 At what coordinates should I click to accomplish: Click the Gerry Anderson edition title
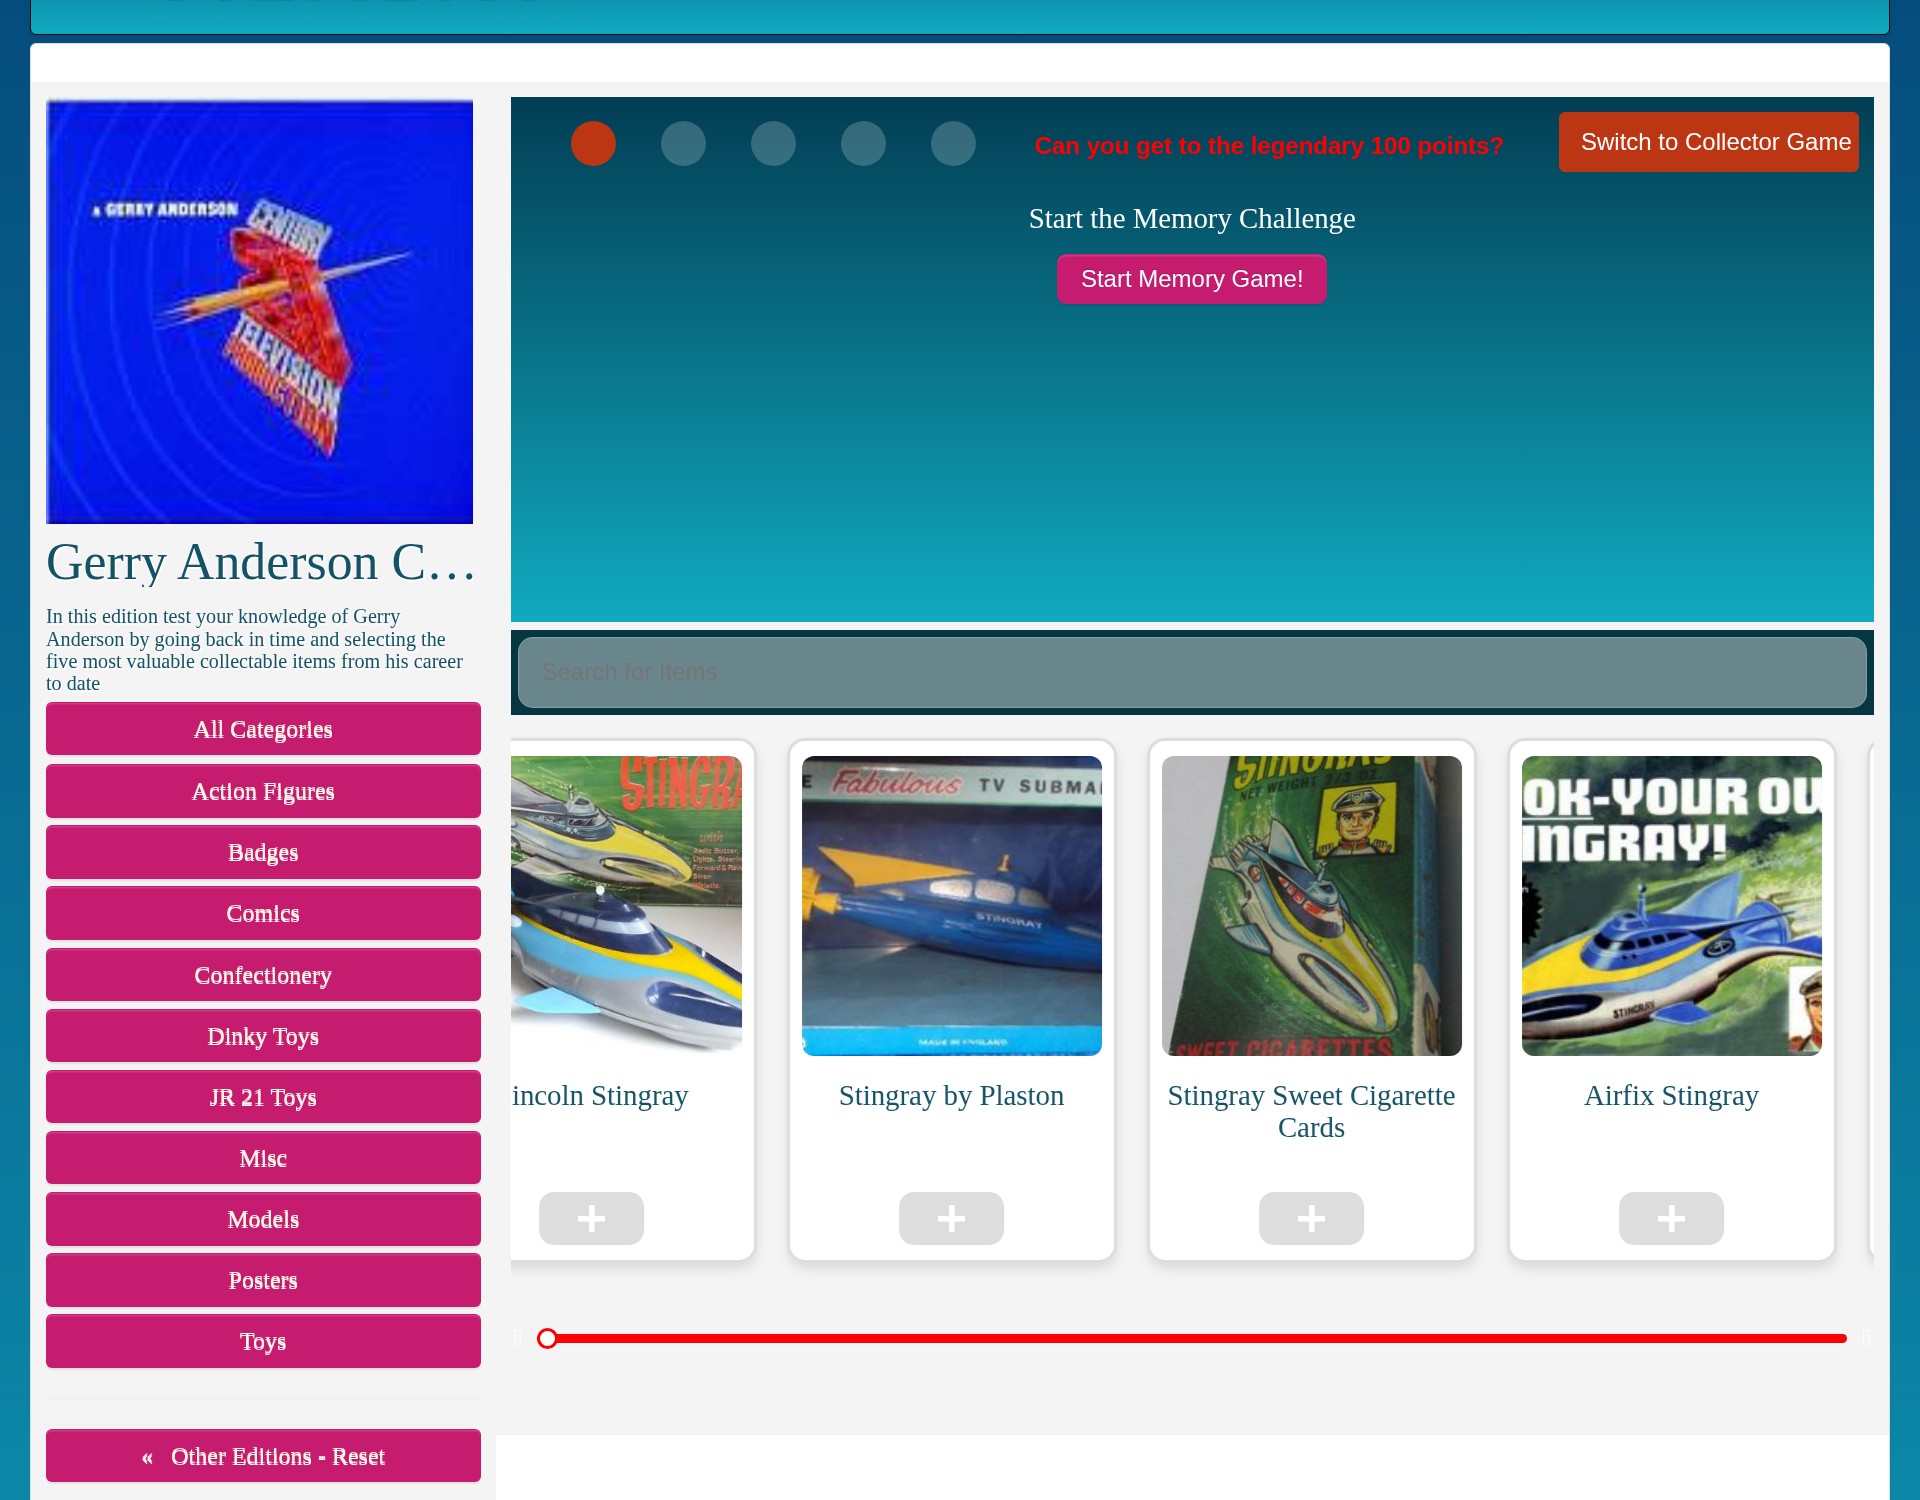coord(261,562)
